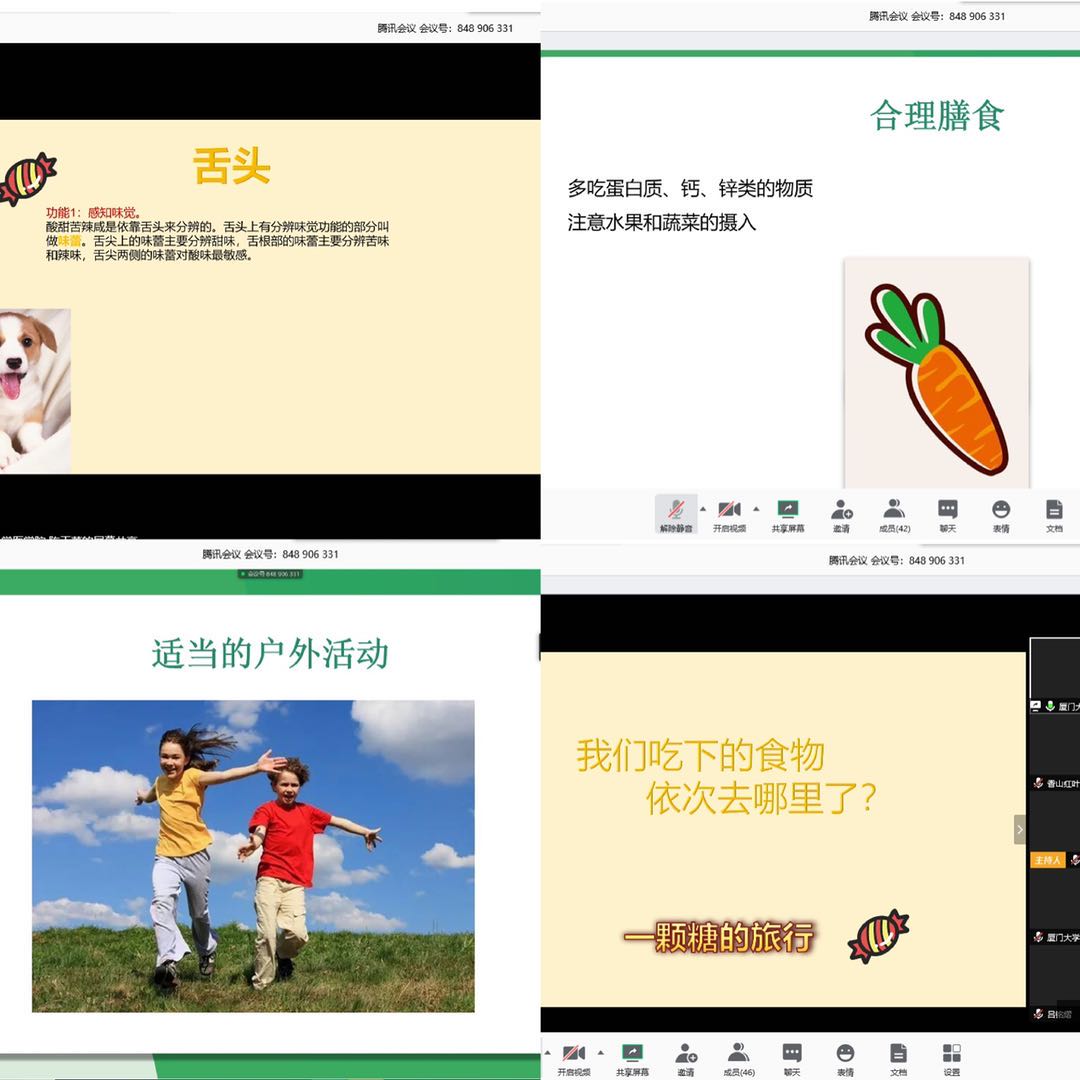Viewport: 1080px width, 1080px height.
Task: Open 文档 documents icon in 成员(42) toolbar
Action: click(1054, 510)
